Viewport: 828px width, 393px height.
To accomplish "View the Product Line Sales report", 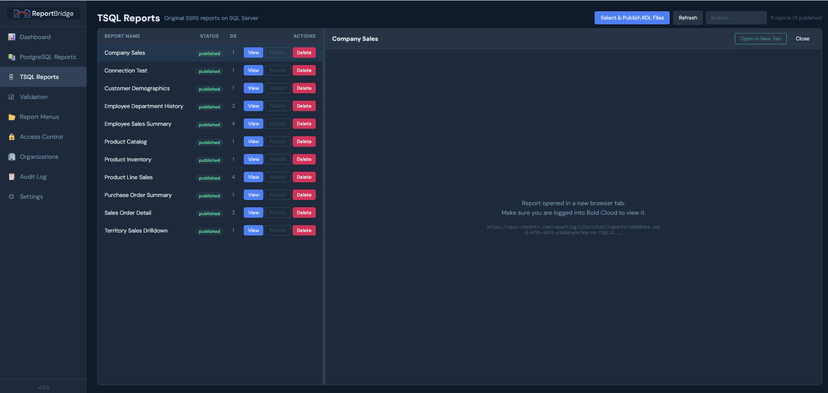I will 253,177.
